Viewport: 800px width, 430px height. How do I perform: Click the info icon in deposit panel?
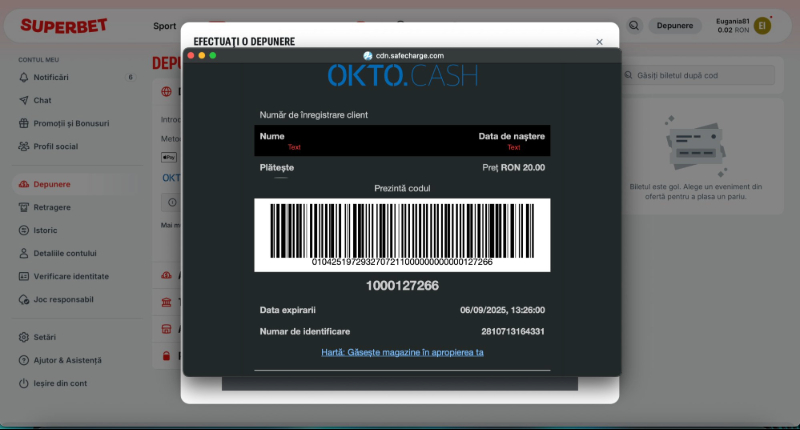click(x=172, y=203)
